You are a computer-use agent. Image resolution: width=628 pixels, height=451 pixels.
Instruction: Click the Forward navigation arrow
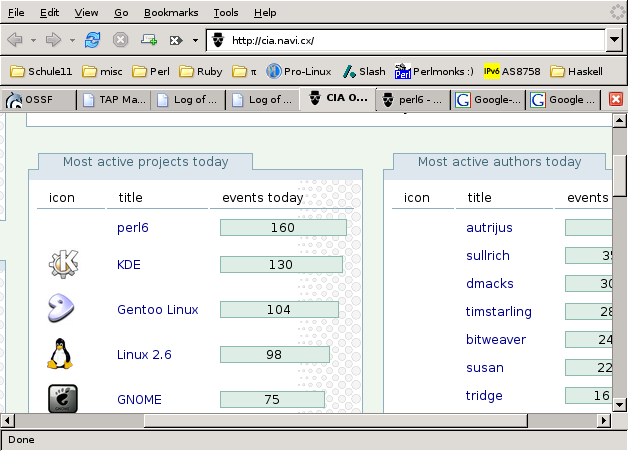coord(53,40)
